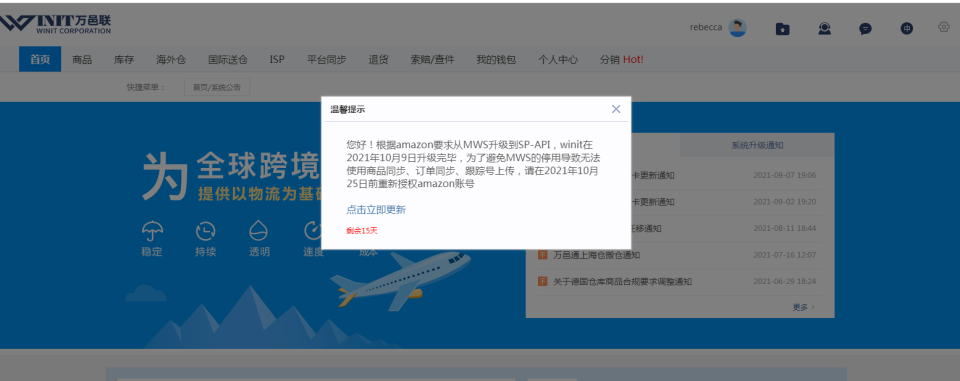Open the 商品 menu

point(82,59)
